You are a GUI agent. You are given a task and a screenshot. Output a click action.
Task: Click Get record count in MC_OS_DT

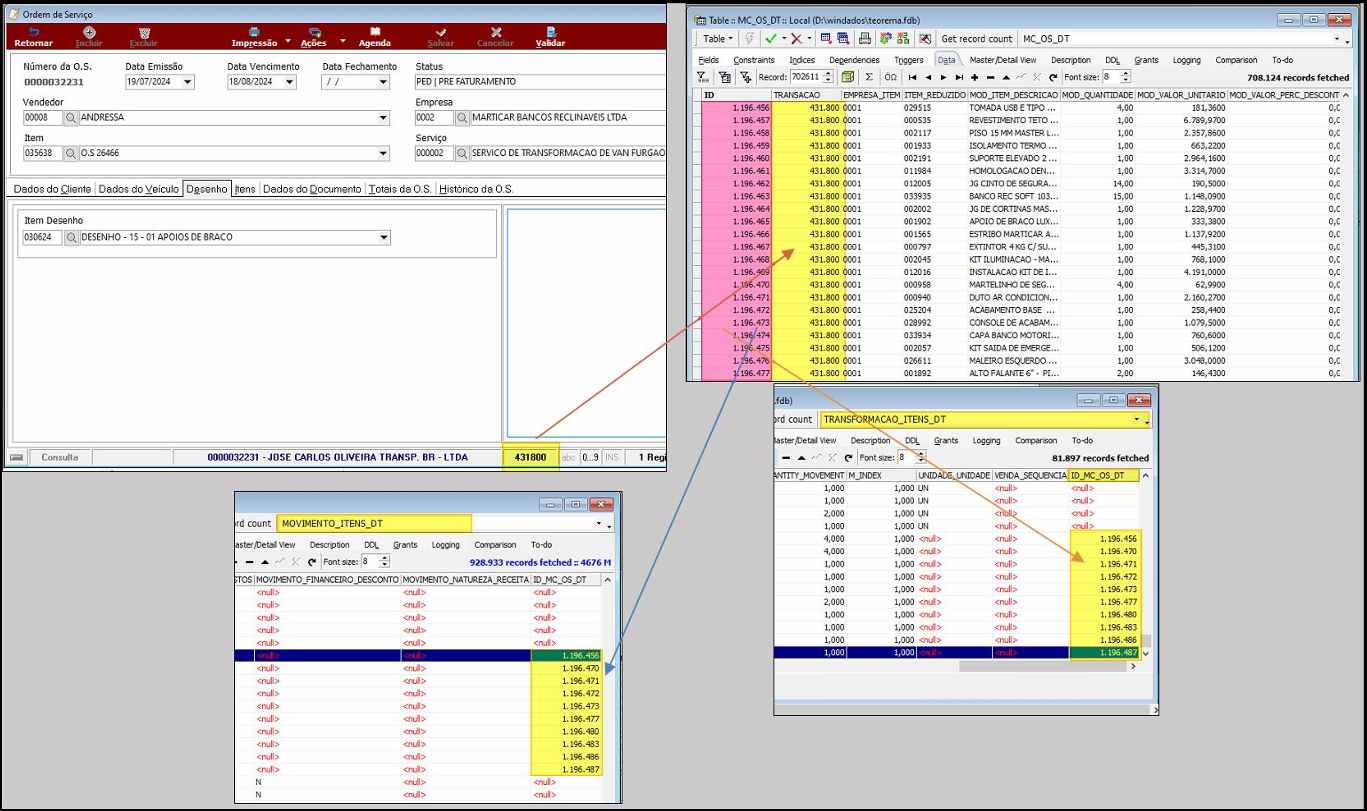(977, 39)
